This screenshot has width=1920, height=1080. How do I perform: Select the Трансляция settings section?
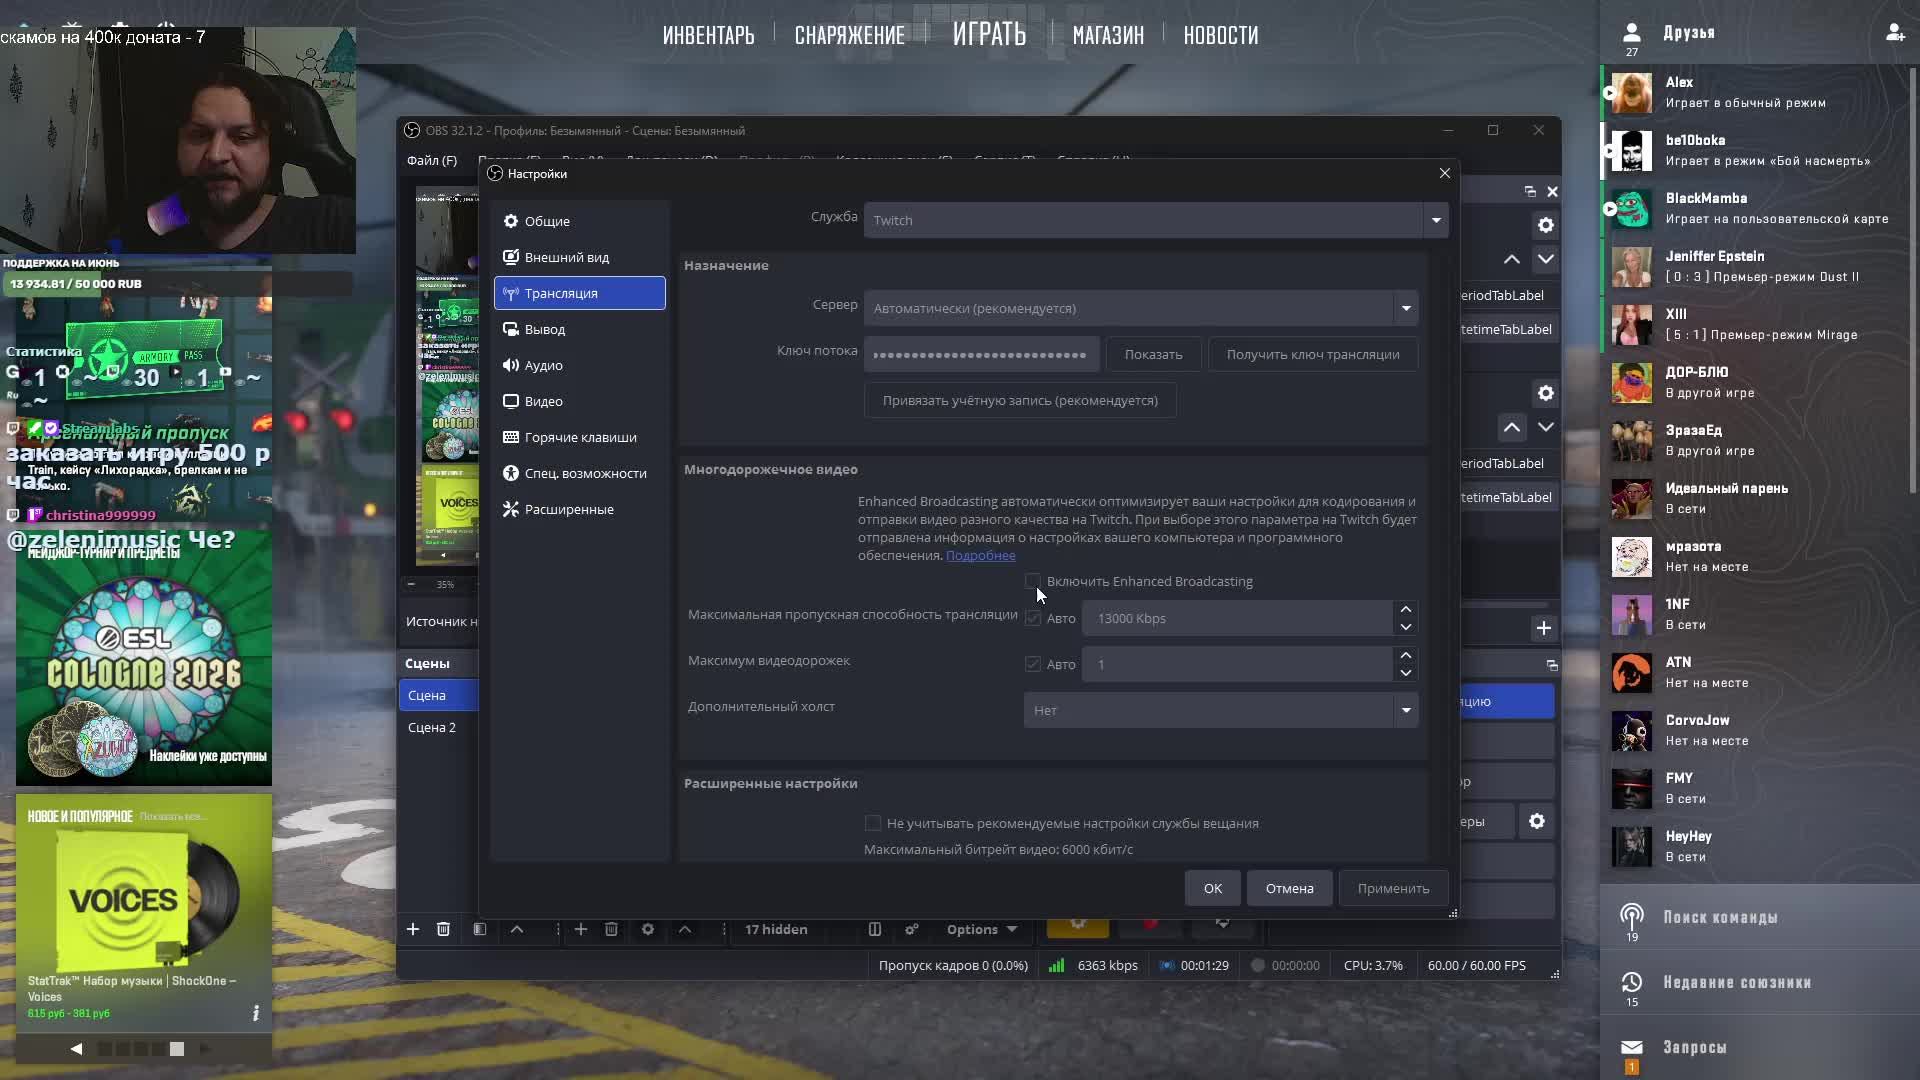coord(579,293)
